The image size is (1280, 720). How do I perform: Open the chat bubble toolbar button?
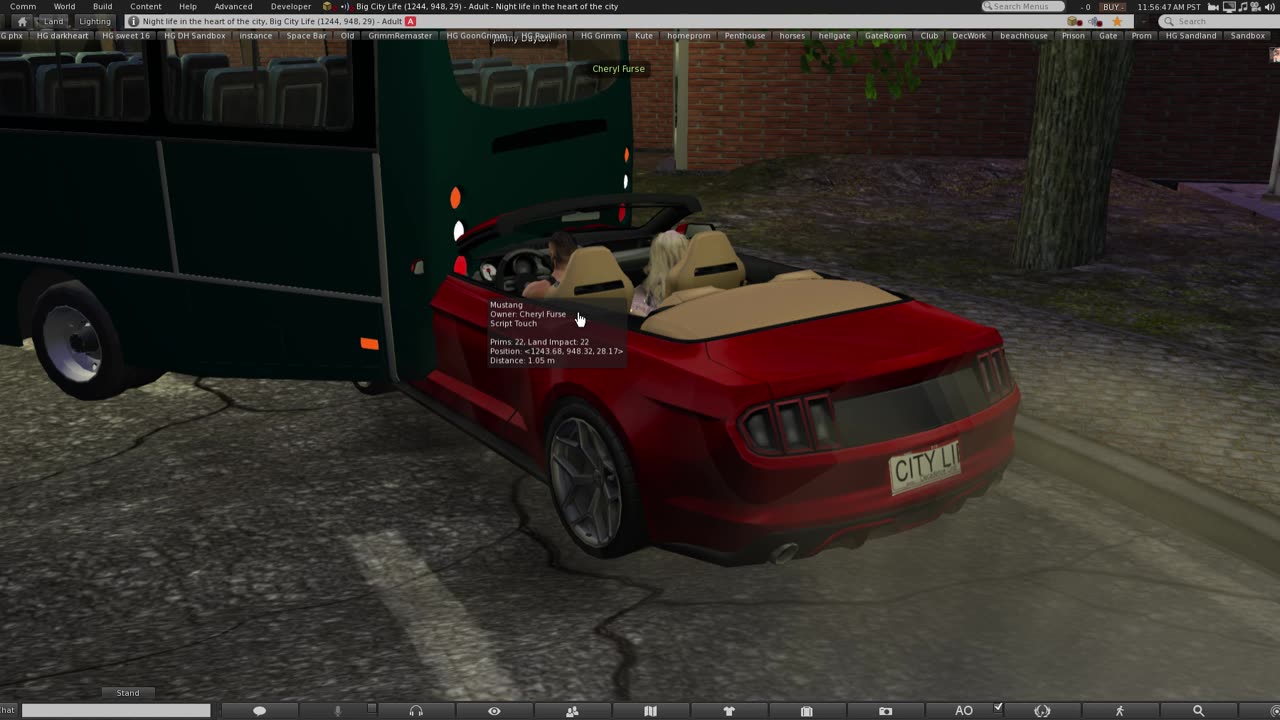click(259, 711)
